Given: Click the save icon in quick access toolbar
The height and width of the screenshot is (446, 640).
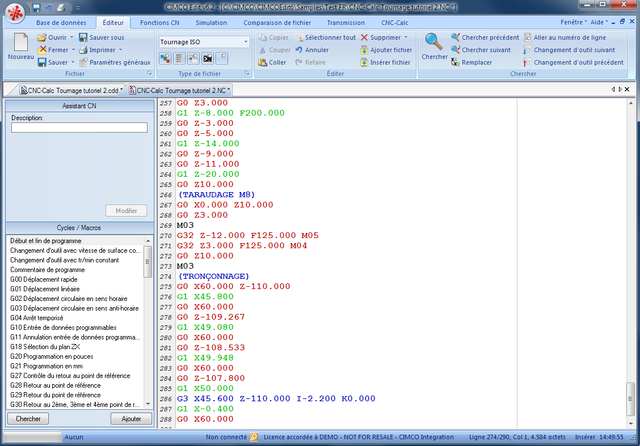Looking at the screenshot, I should [36, 7].
